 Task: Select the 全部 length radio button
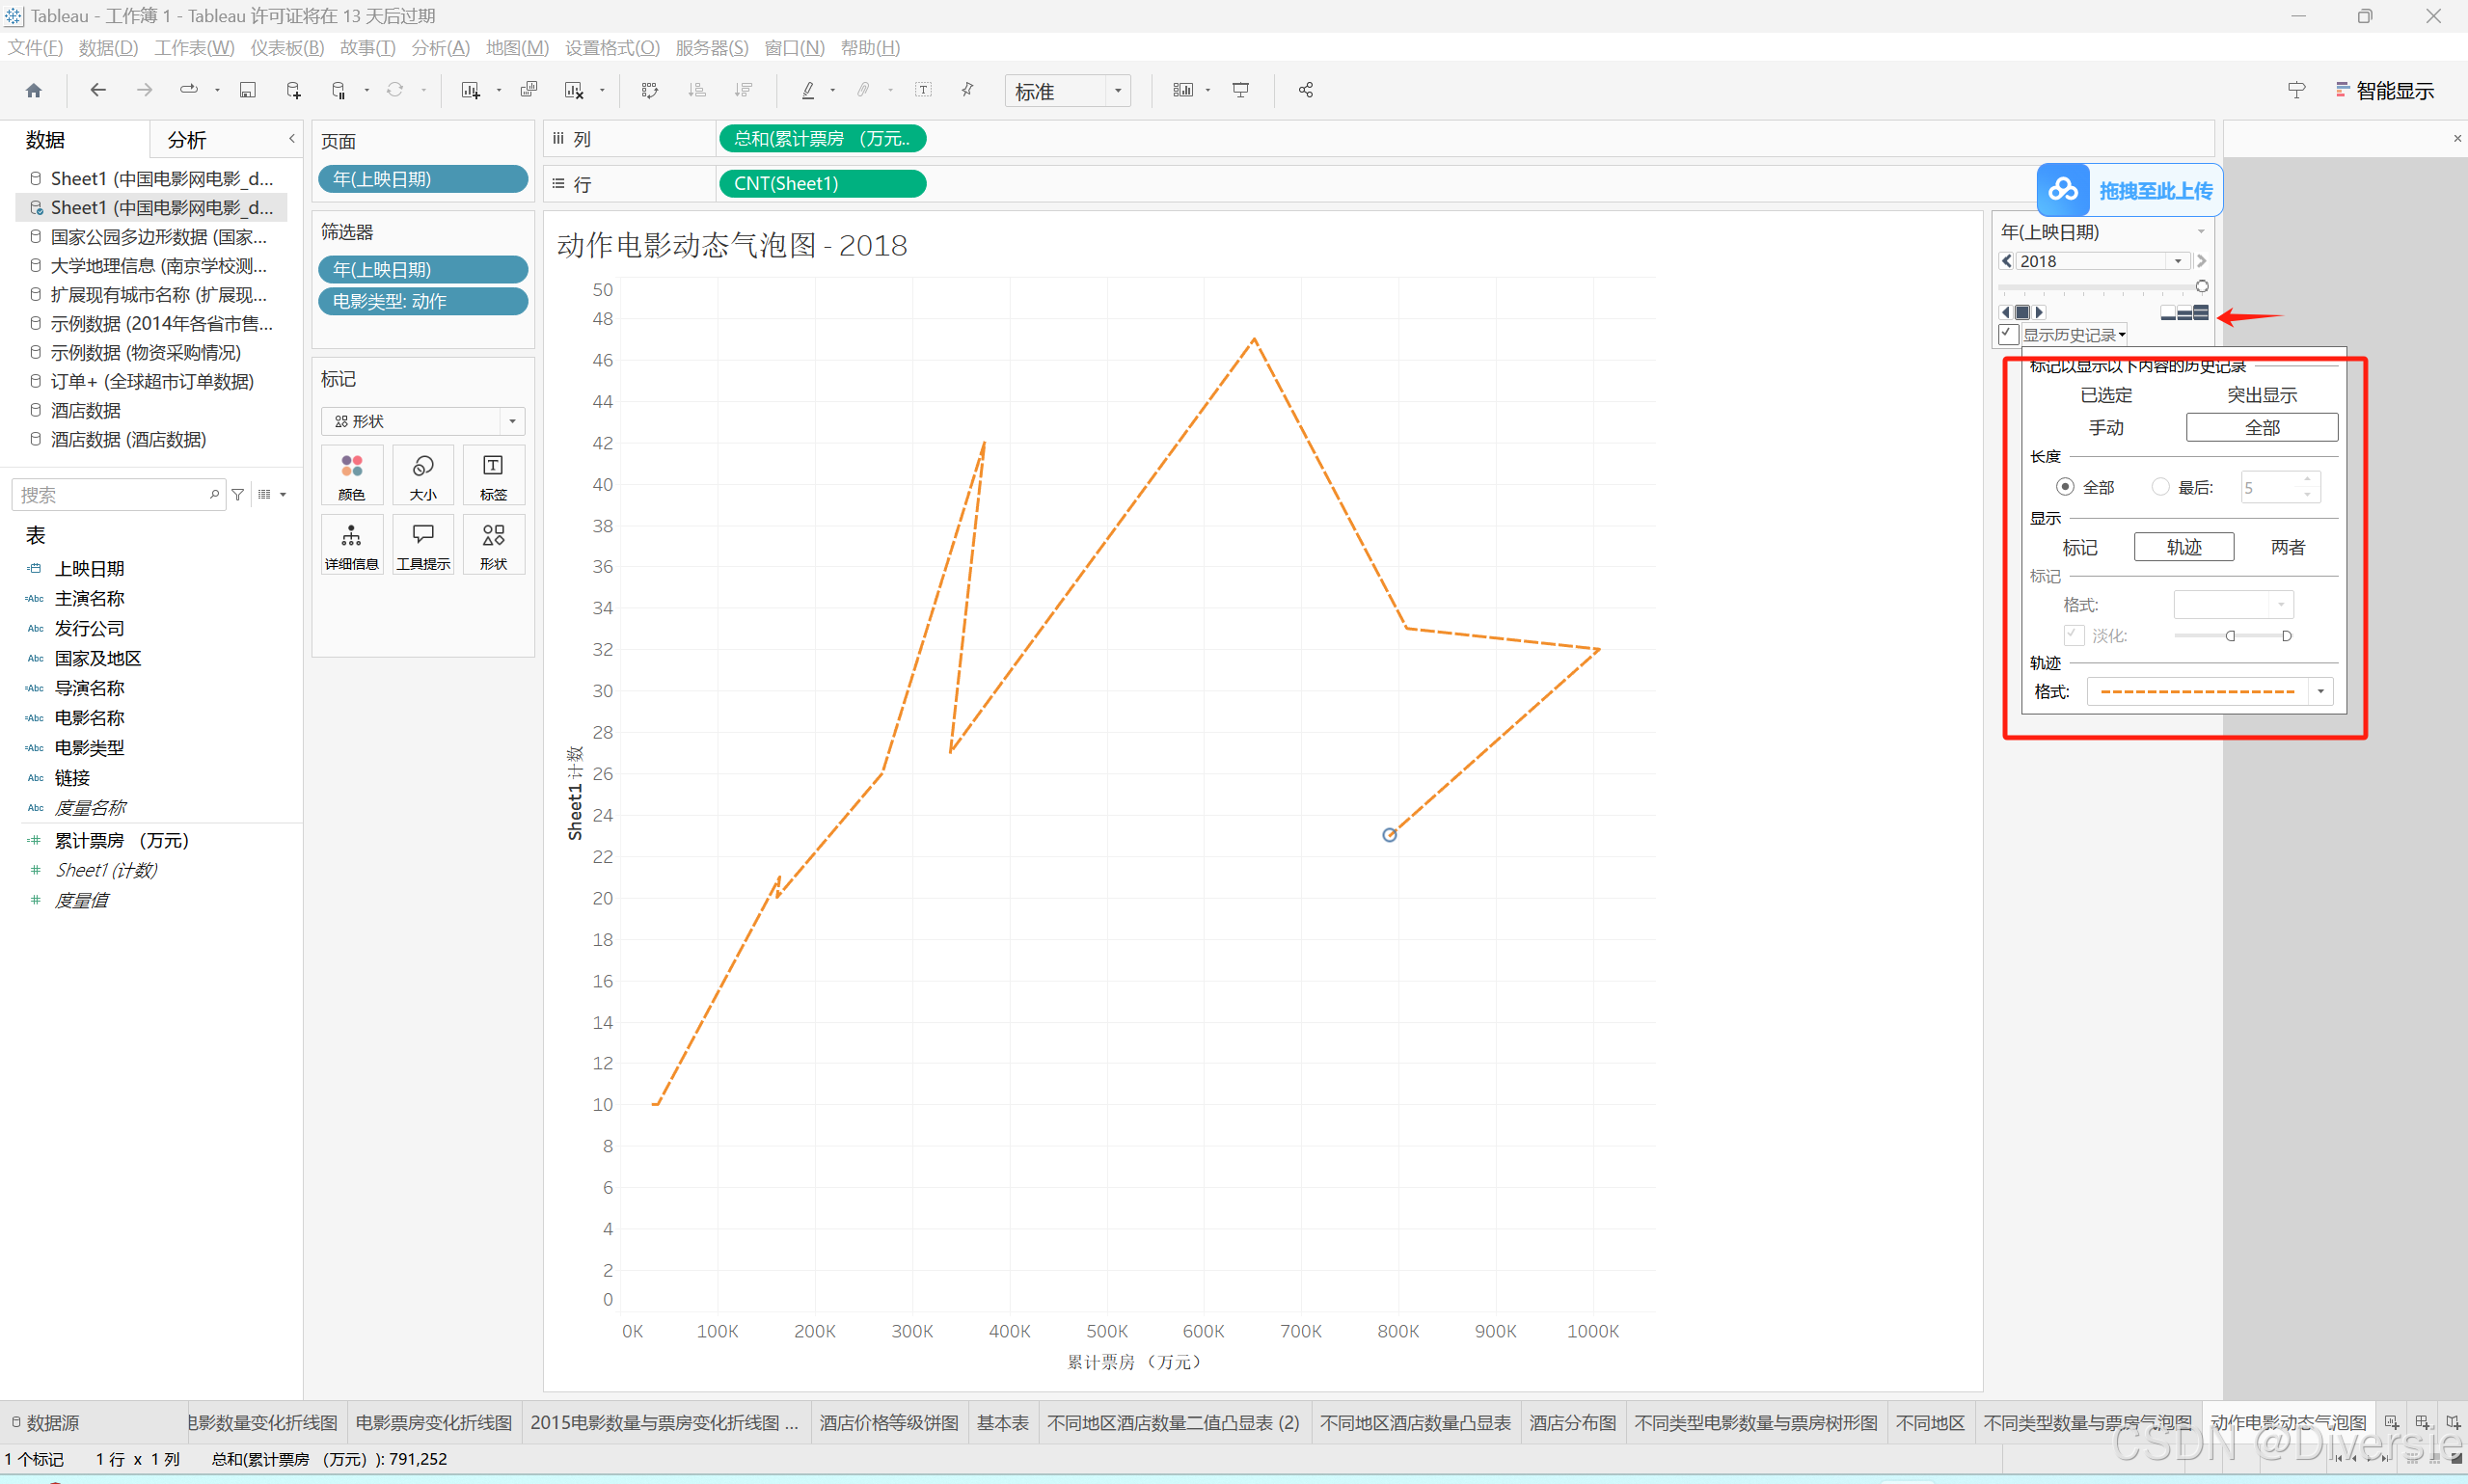[2065, 487]
